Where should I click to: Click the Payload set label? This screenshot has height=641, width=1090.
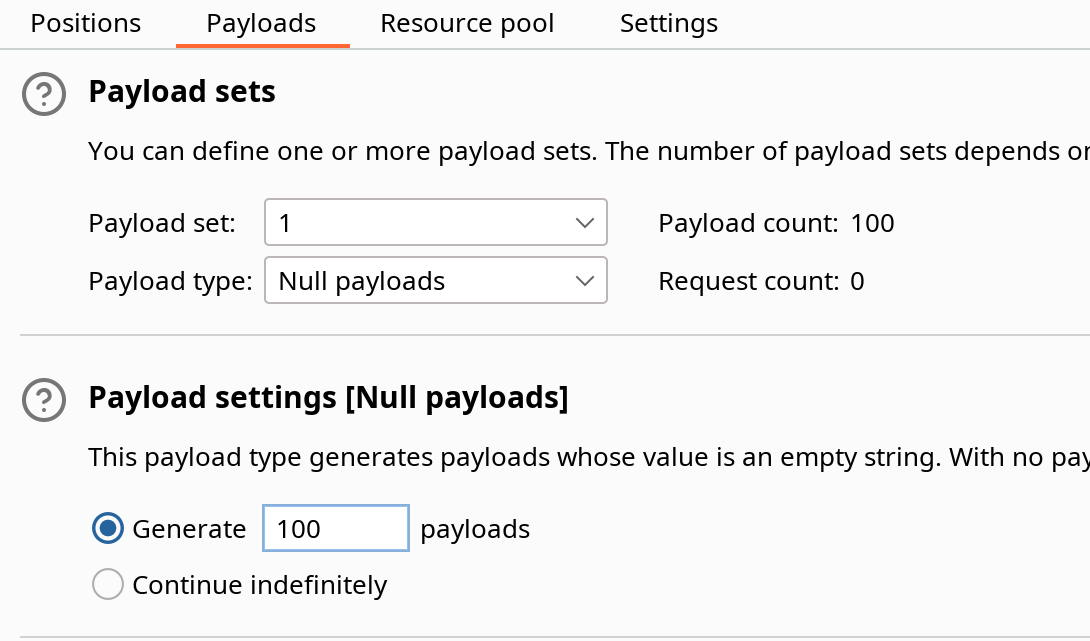coord(162,223)
